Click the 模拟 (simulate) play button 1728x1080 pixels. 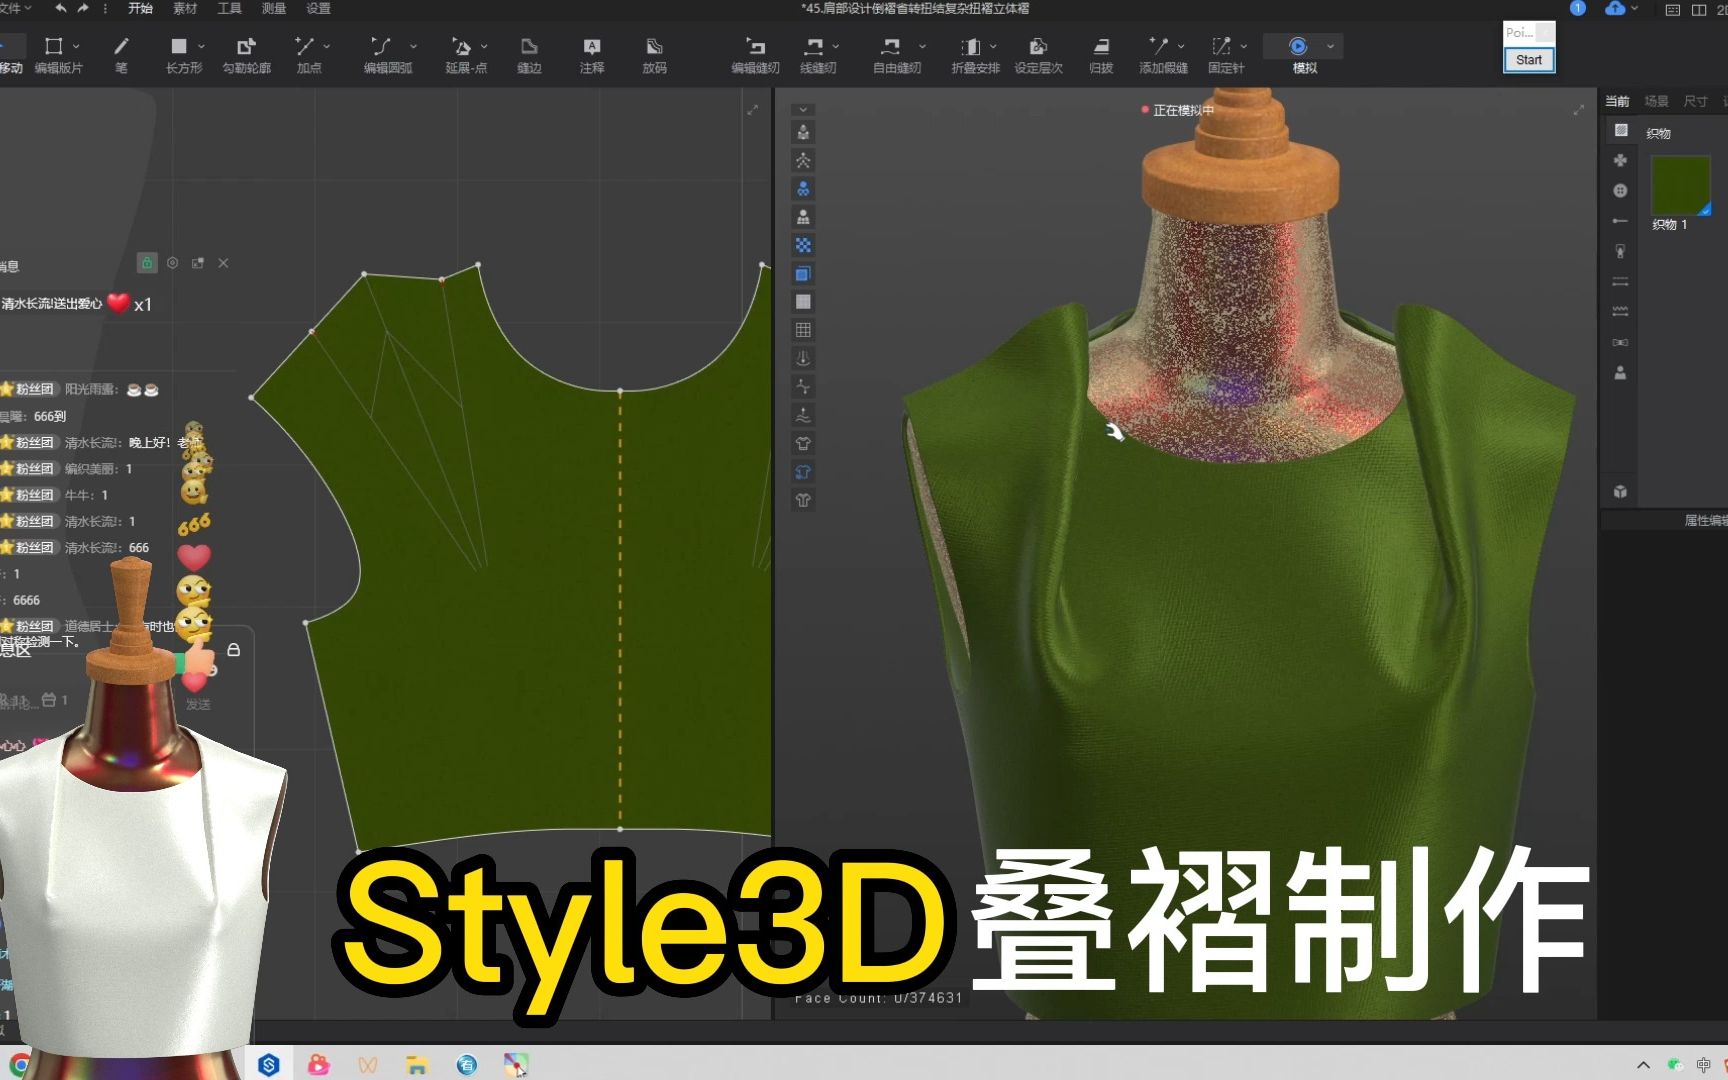tap(1298, 46)
